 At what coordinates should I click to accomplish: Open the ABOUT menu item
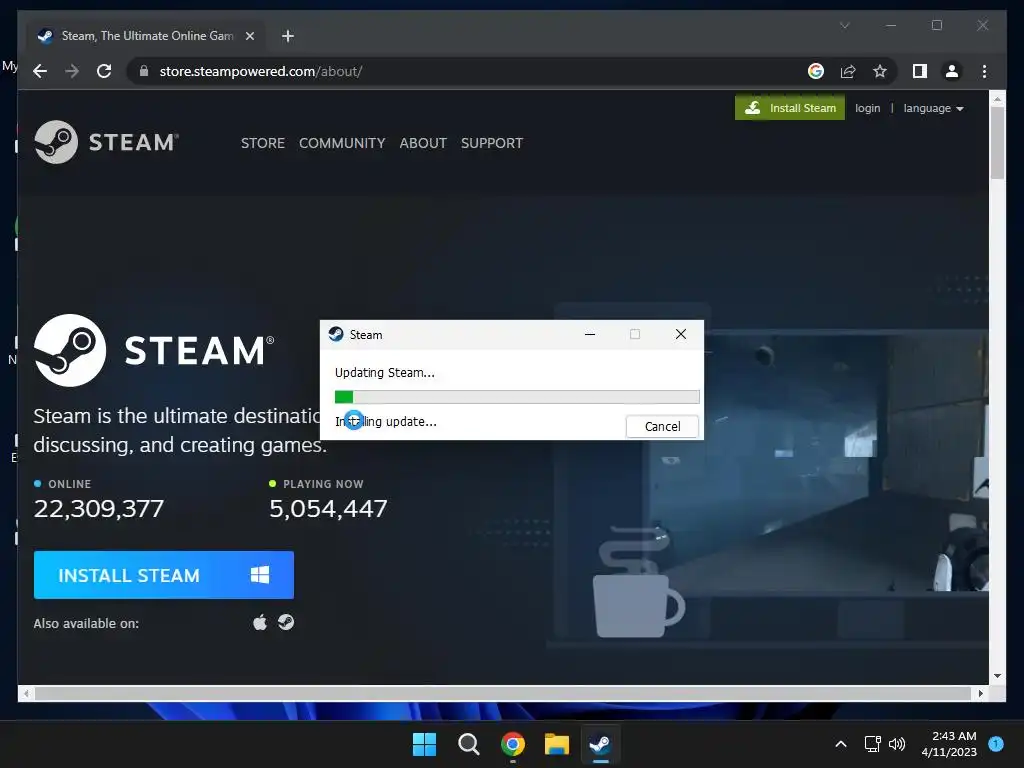click(x=423, y=143)
